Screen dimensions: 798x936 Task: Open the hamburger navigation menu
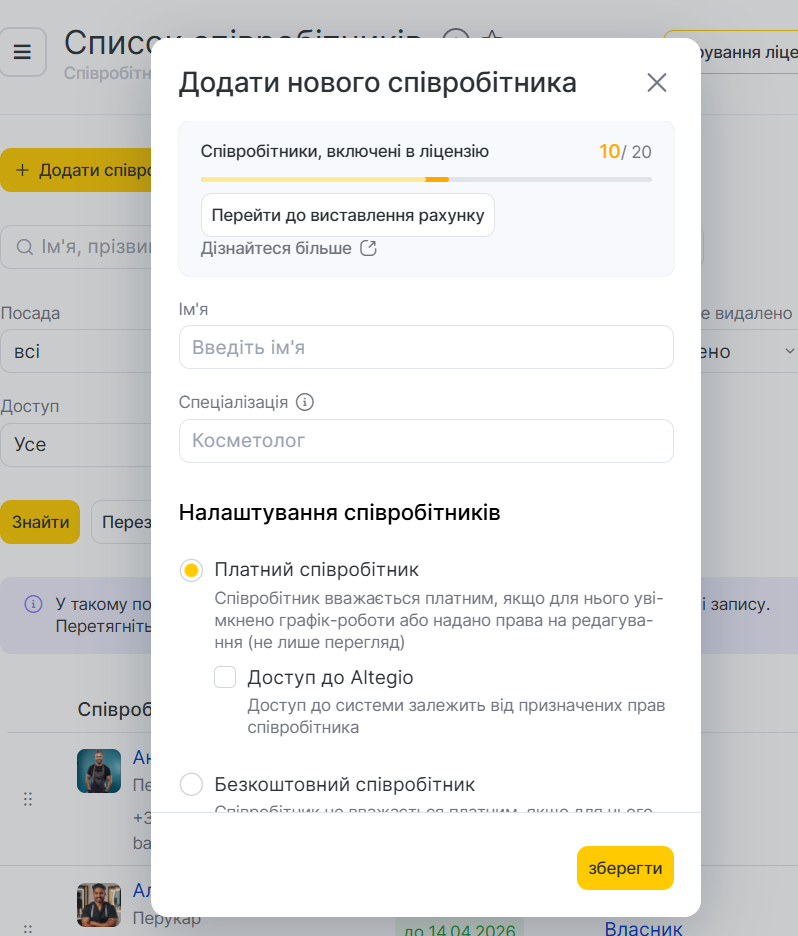point(23,52)
